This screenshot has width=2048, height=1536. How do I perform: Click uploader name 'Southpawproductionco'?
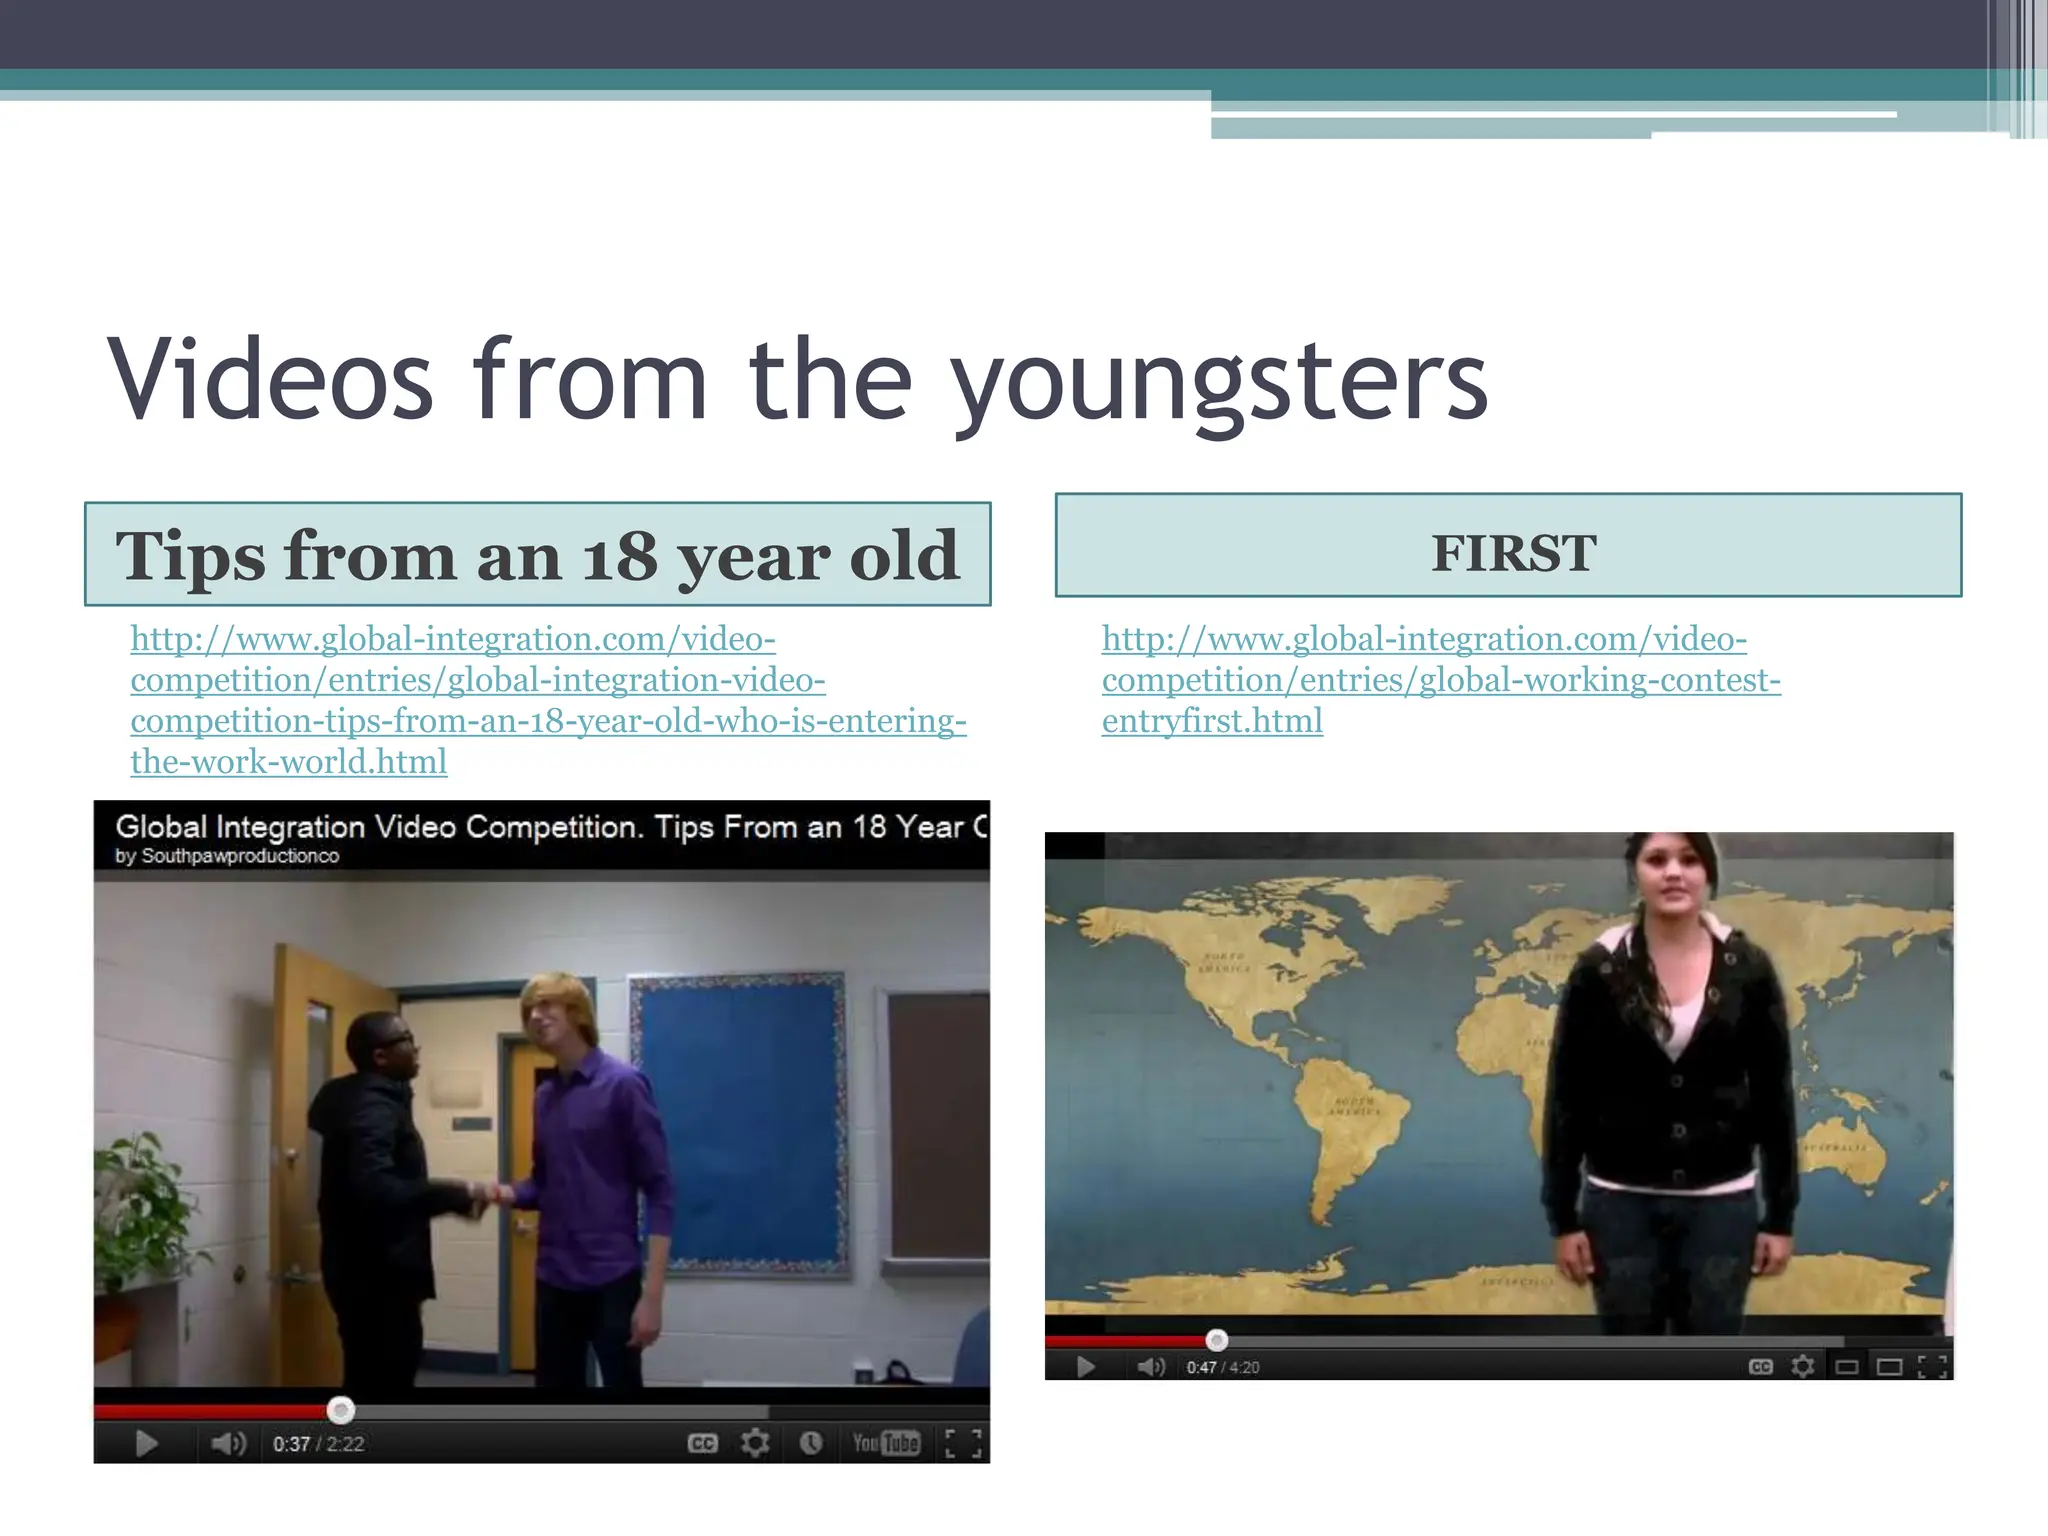tap(240, 856)
